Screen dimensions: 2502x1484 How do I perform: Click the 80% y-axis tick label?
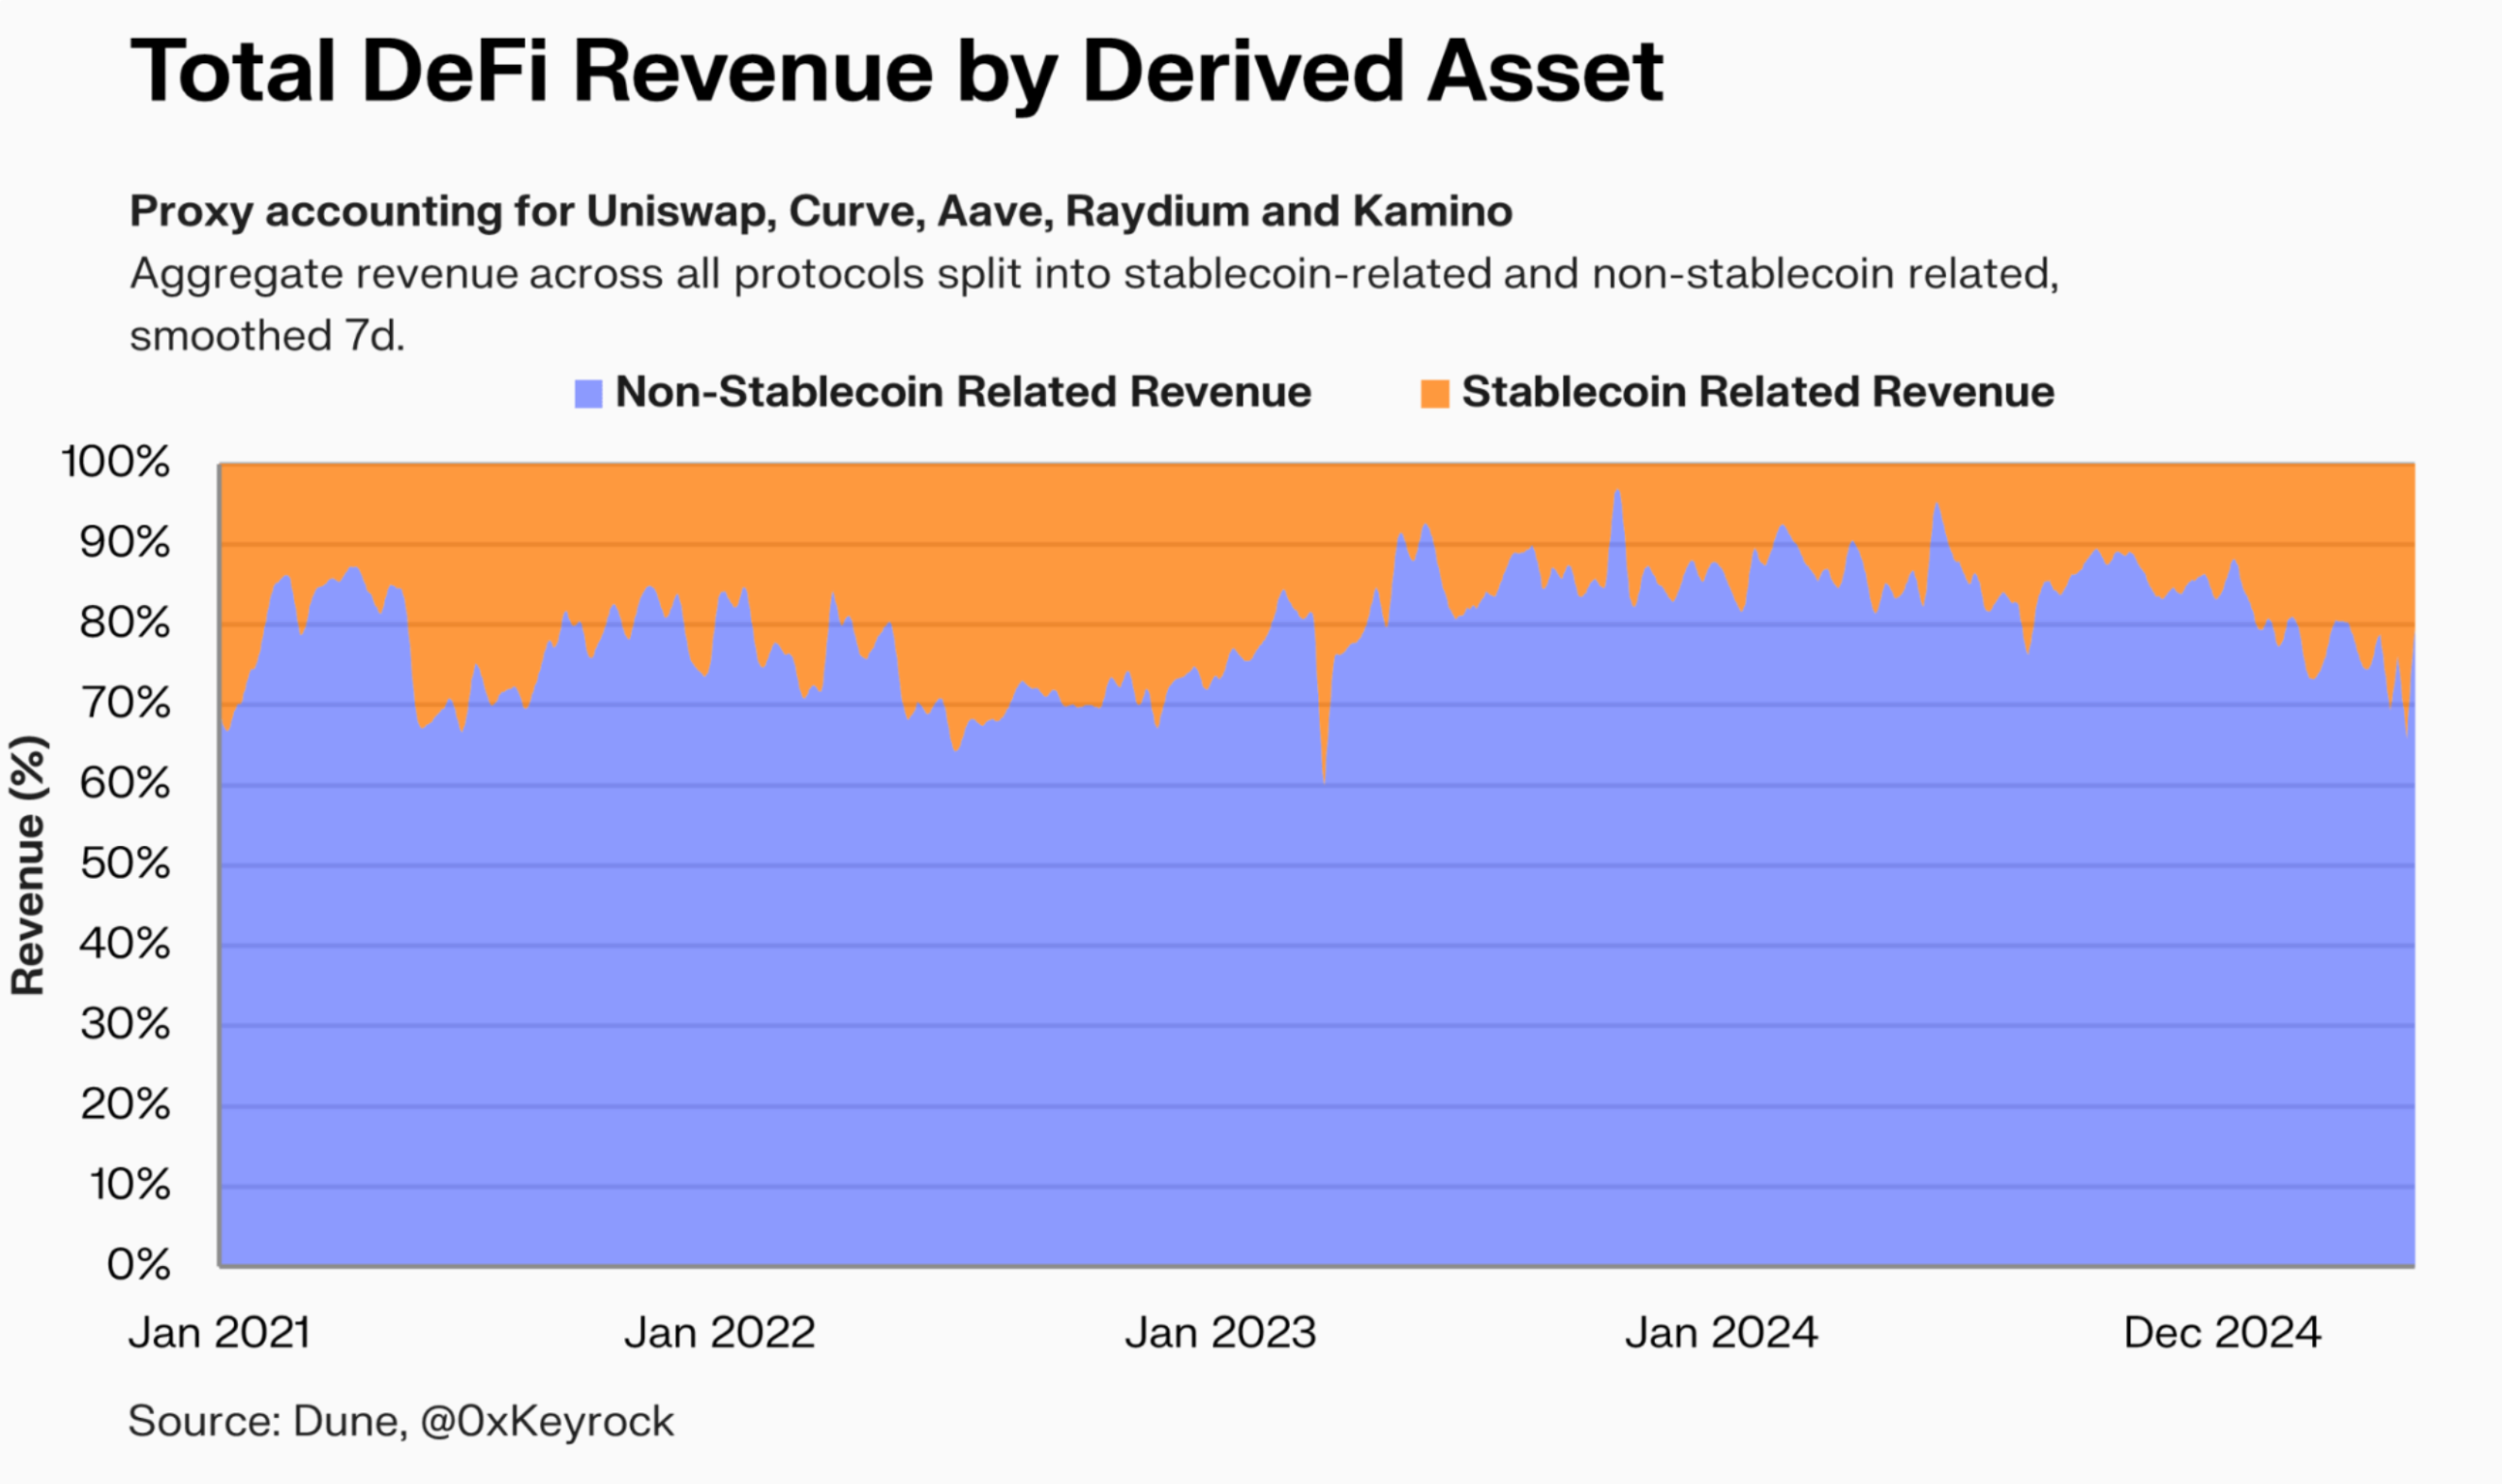(x=124, y=623)
